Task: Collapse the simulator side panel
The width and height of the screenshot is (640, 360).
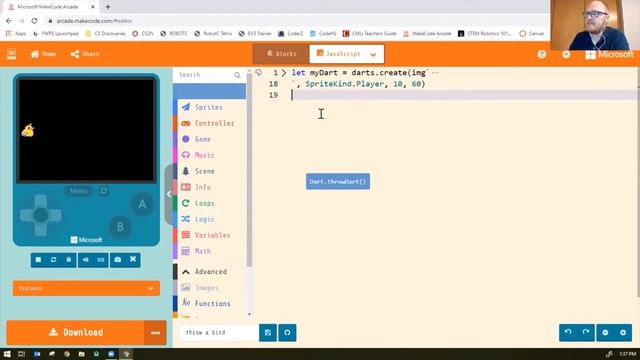Action: (x=169, y=195)
